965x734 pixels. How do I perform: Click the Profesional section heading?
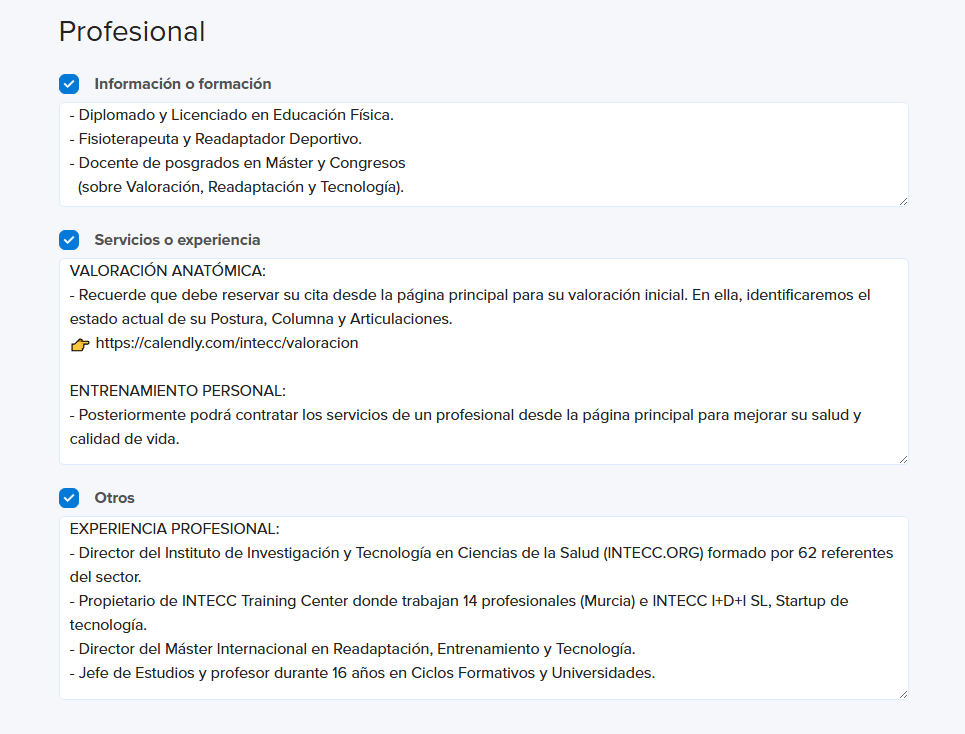[132, 31]
